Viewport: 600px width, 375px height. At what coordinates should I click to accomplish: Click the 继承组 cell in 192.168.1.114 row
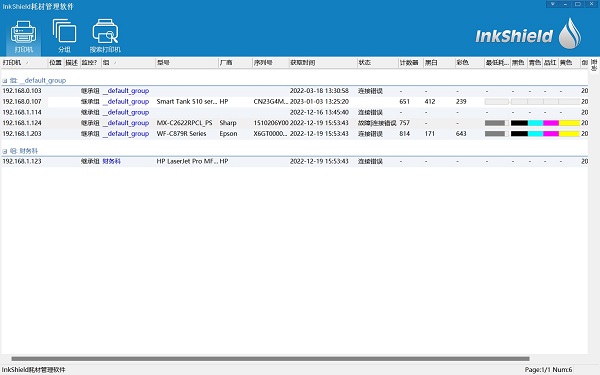click(90, 112)
